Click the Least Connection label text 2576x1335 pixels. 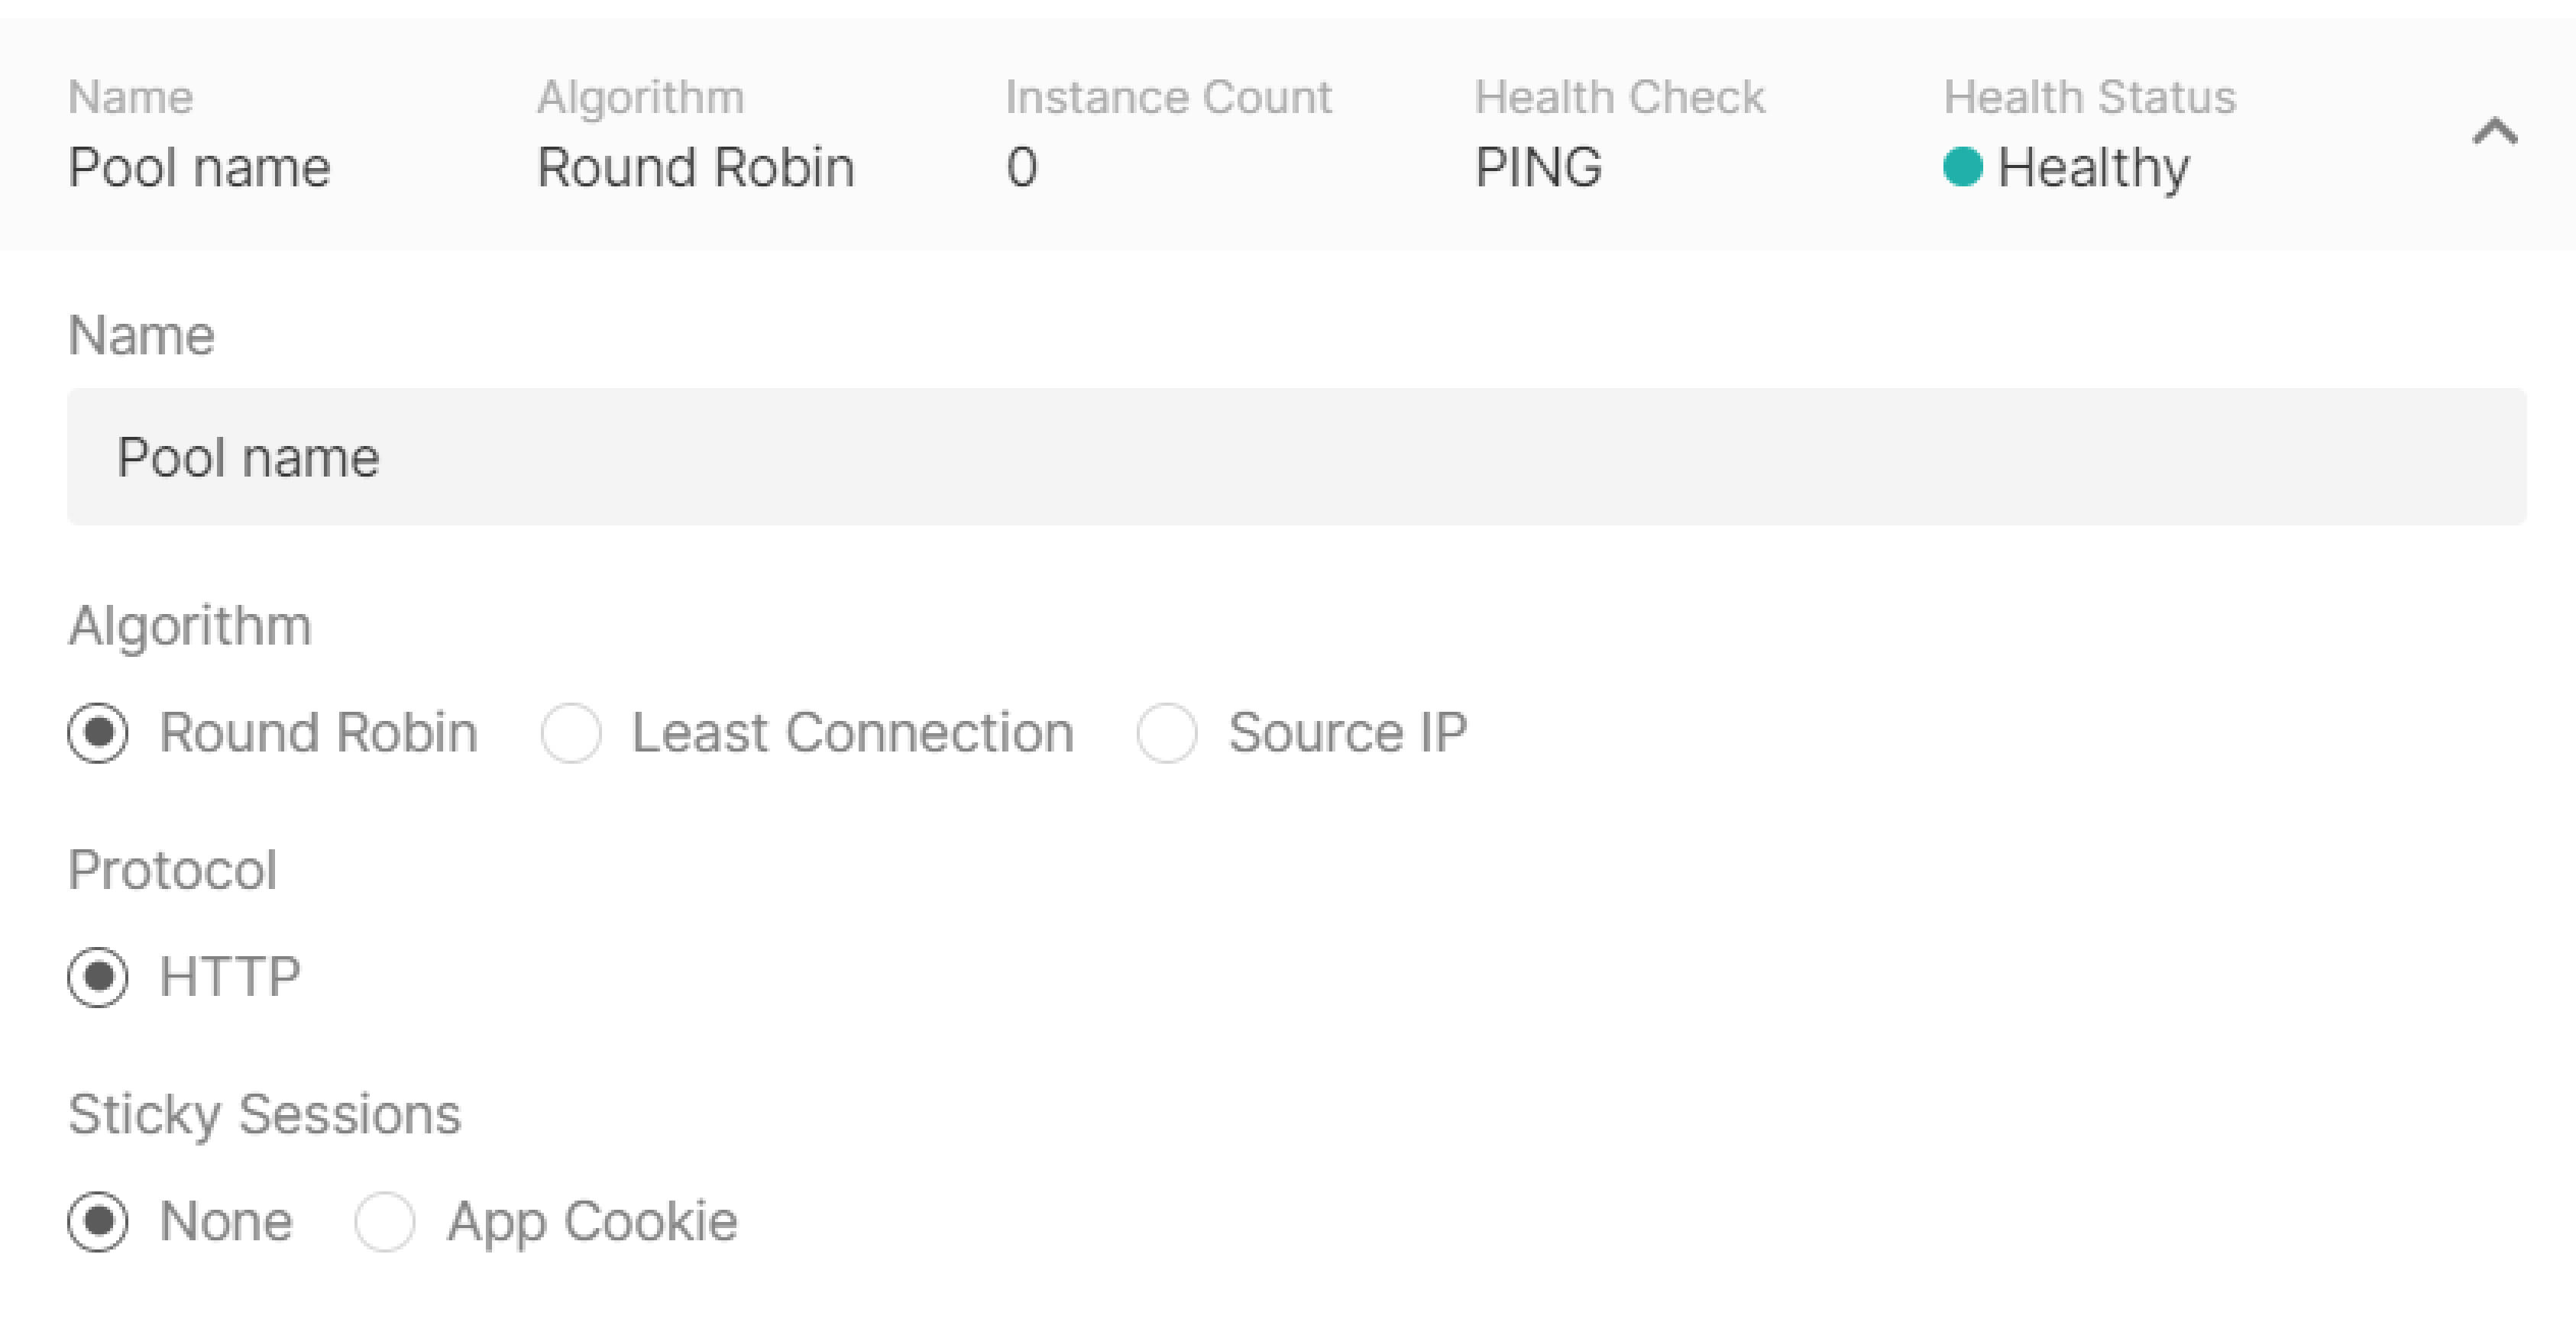coord(853,733)
